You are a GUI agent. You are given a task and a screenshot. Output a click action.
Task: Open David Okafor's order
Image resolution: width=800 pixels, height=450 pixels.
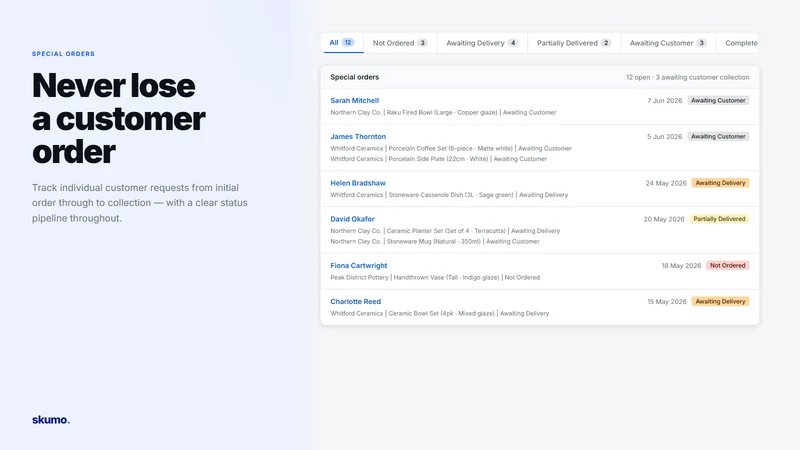click(353, 219)
